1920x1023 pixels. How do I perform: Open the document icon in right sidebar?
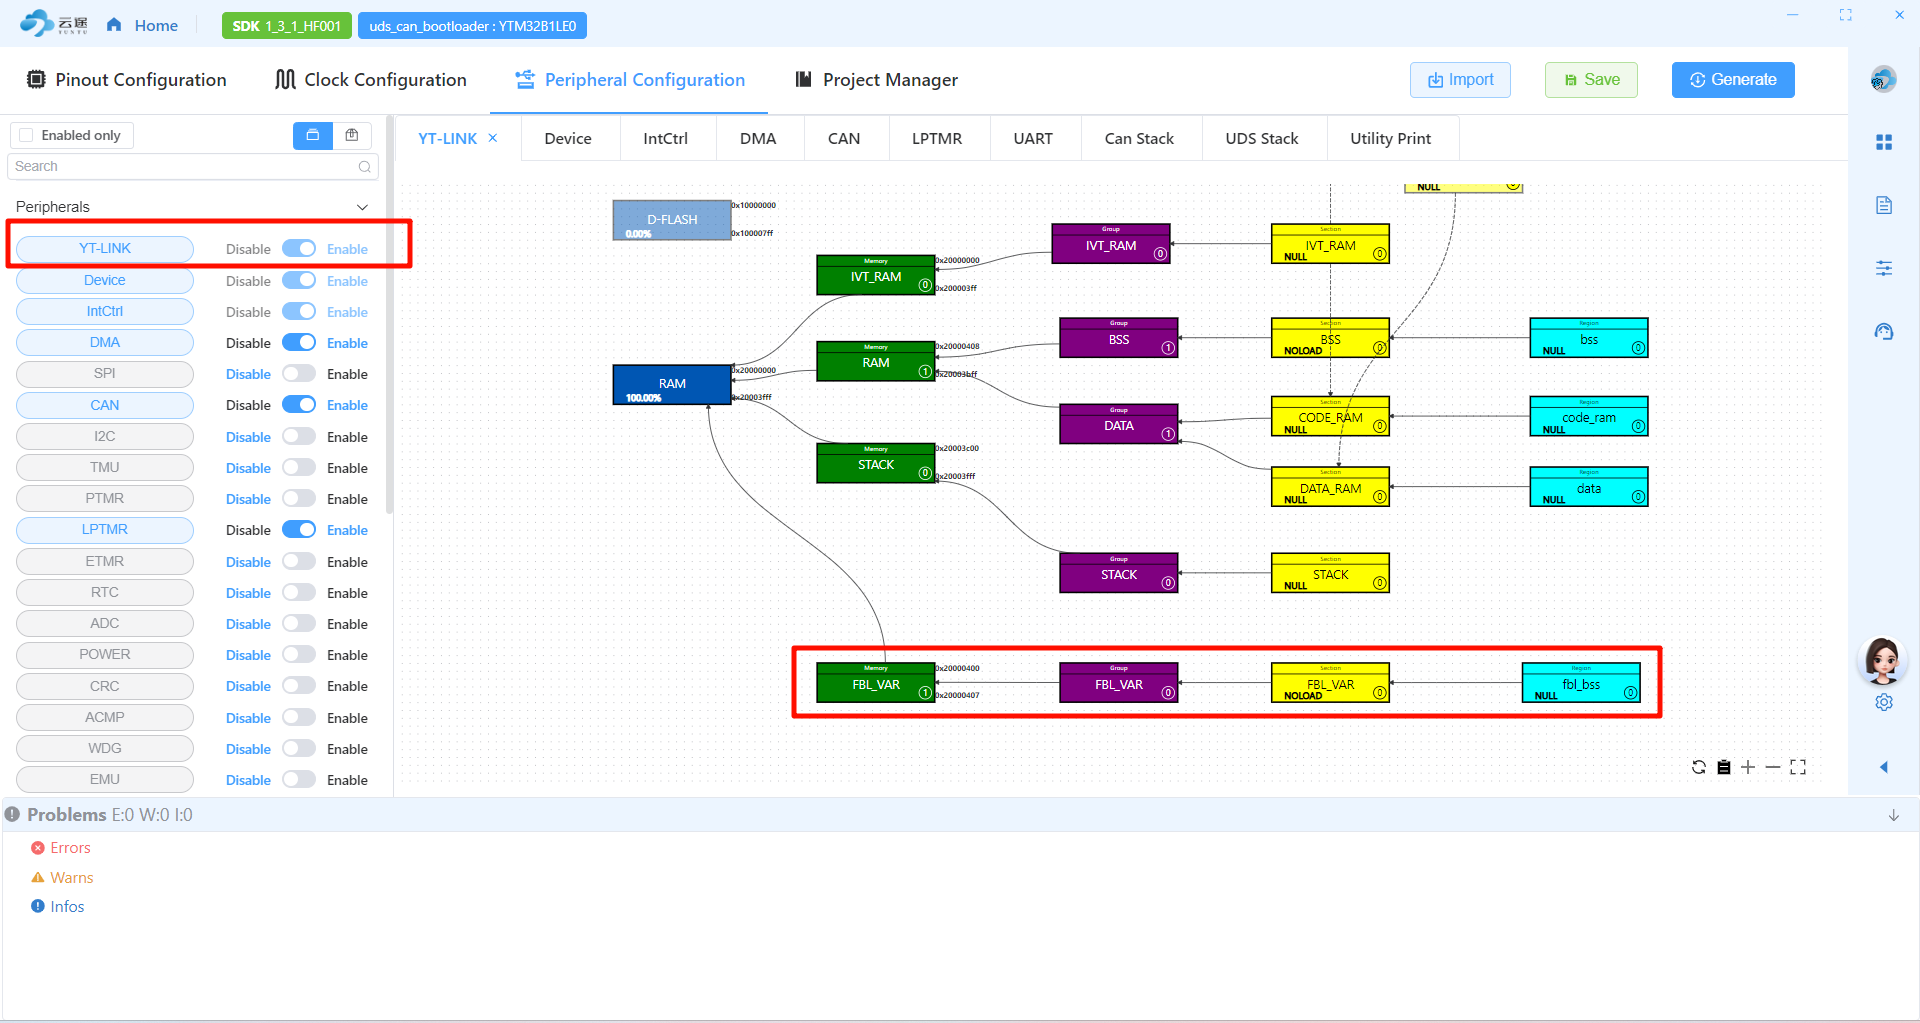tap(1884, 205)
